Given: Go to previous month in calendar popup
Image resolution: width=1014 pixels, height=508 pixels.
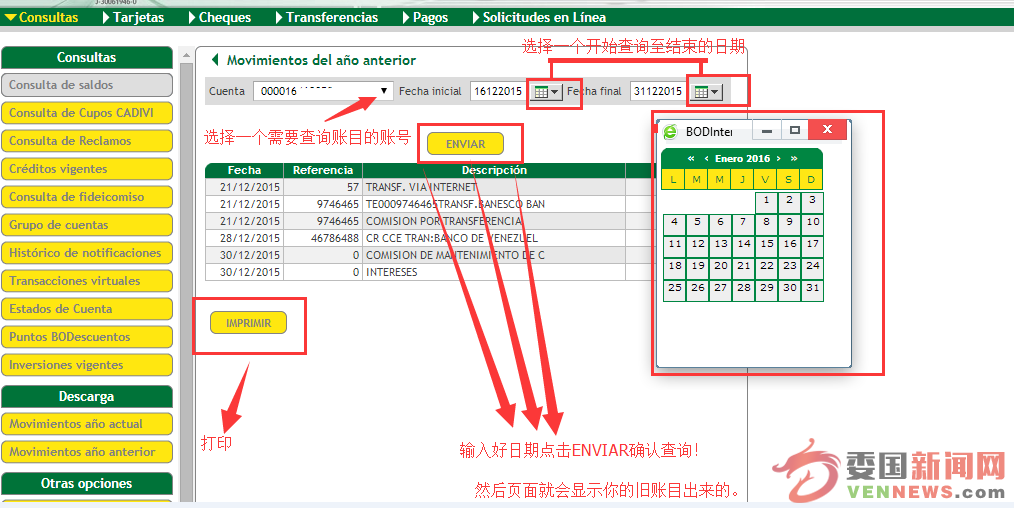Looking at the screenshot, I should coord(706,158).
